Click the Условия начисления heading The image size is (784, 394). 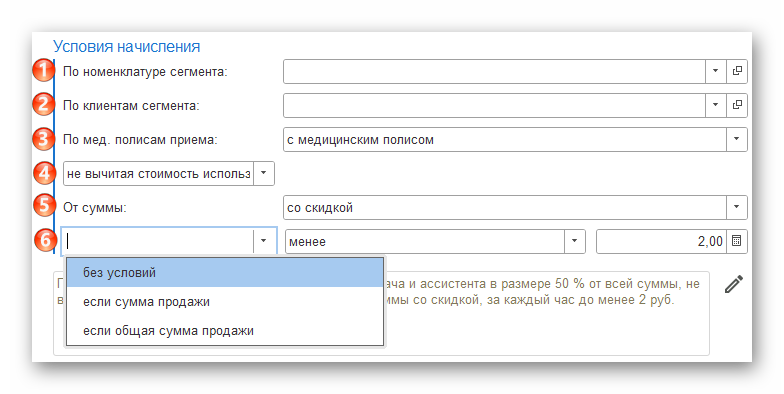point(126,46)
